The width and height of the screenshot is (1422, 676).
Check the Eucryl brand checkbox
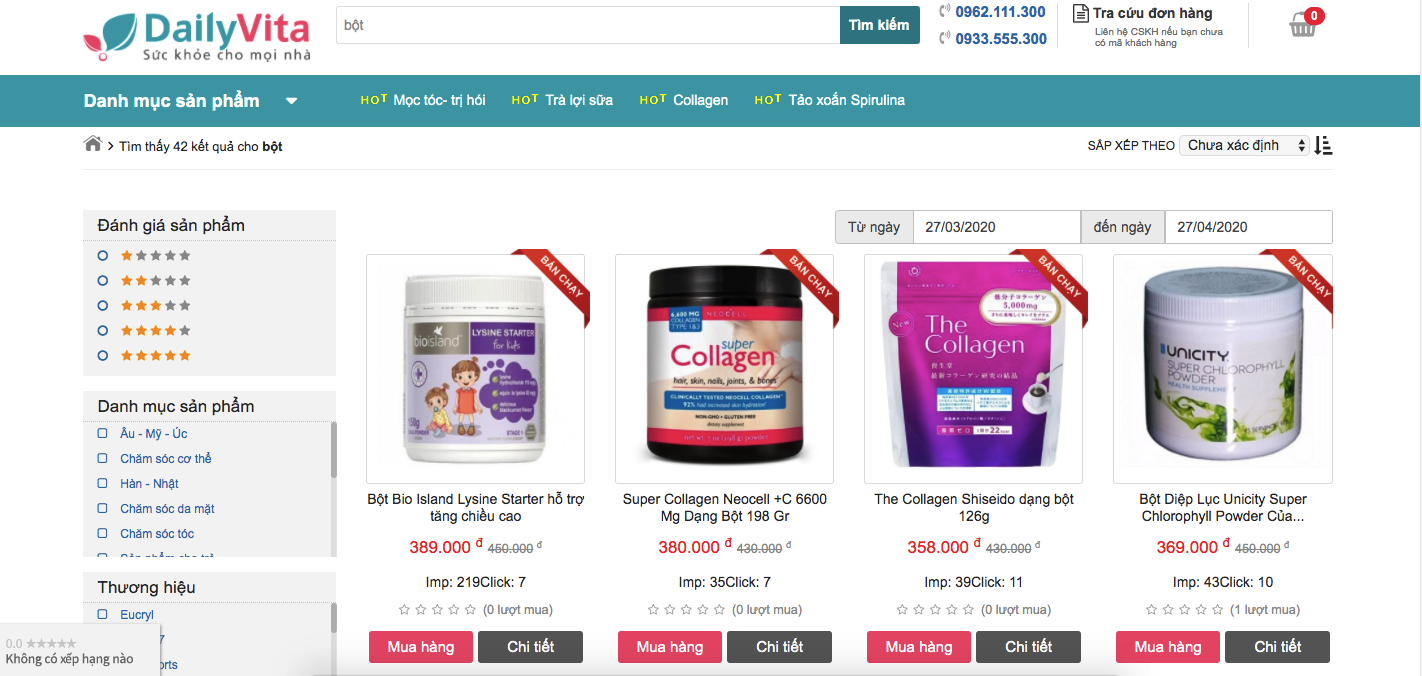click(x=102, y=614)
